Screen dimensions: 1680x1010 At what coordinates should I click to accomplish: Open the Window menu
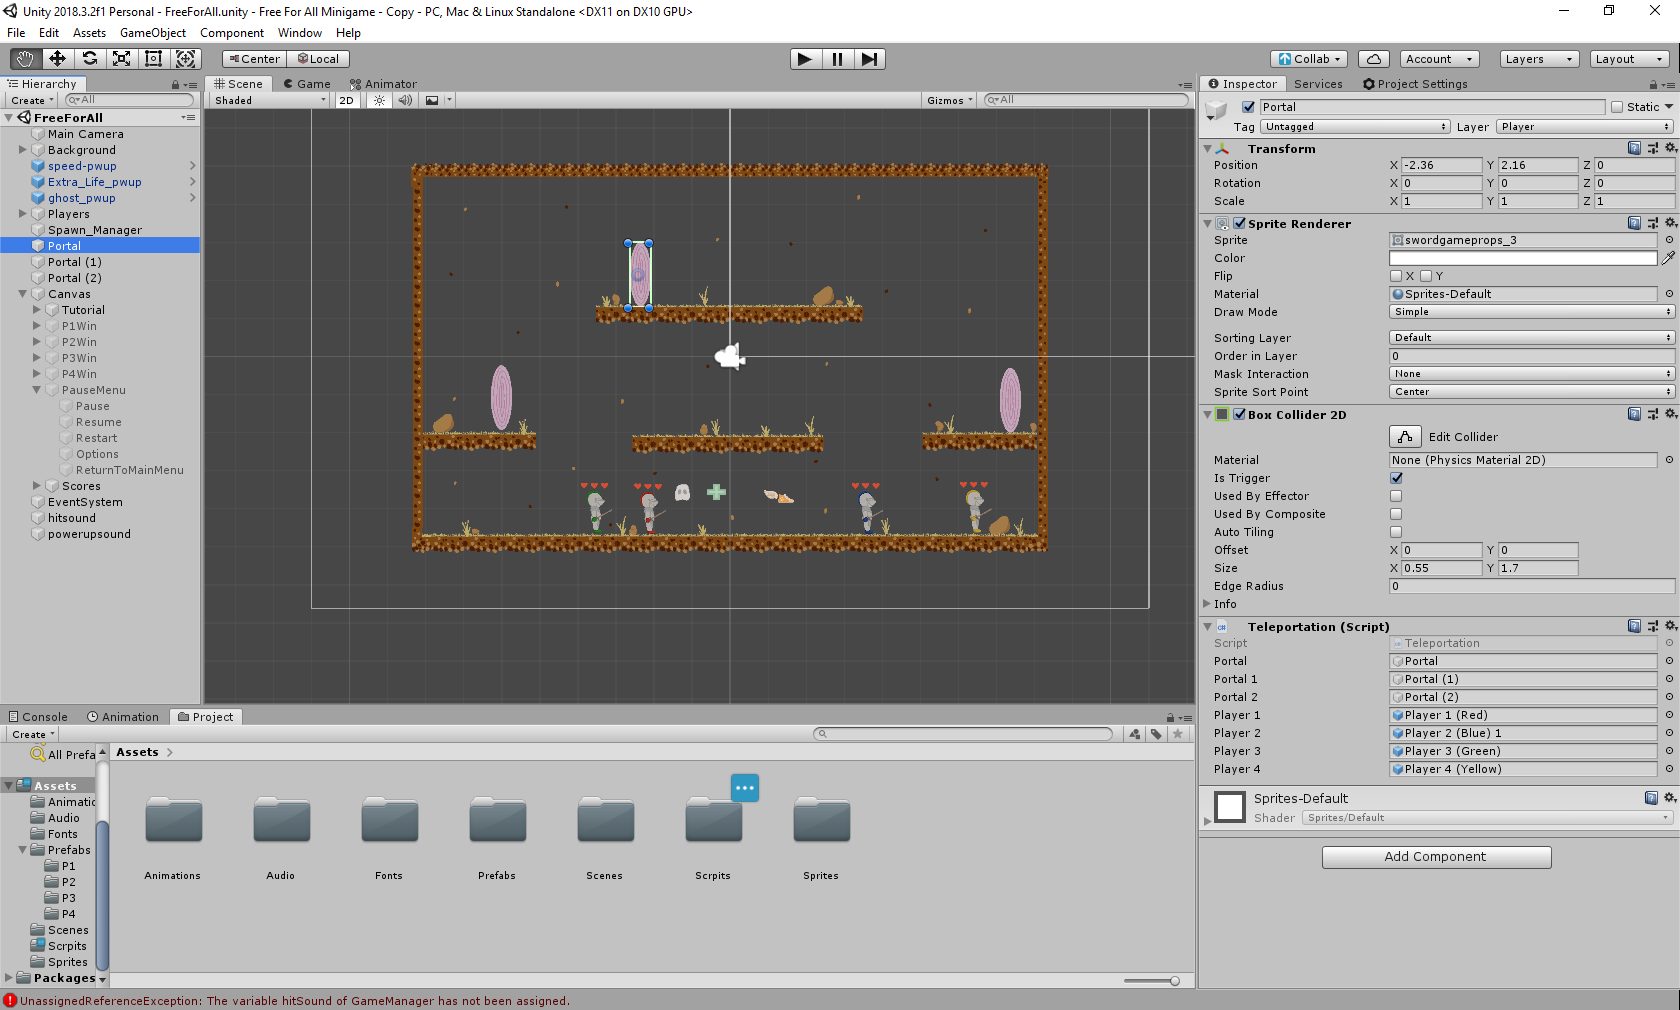tap(300, 33)
